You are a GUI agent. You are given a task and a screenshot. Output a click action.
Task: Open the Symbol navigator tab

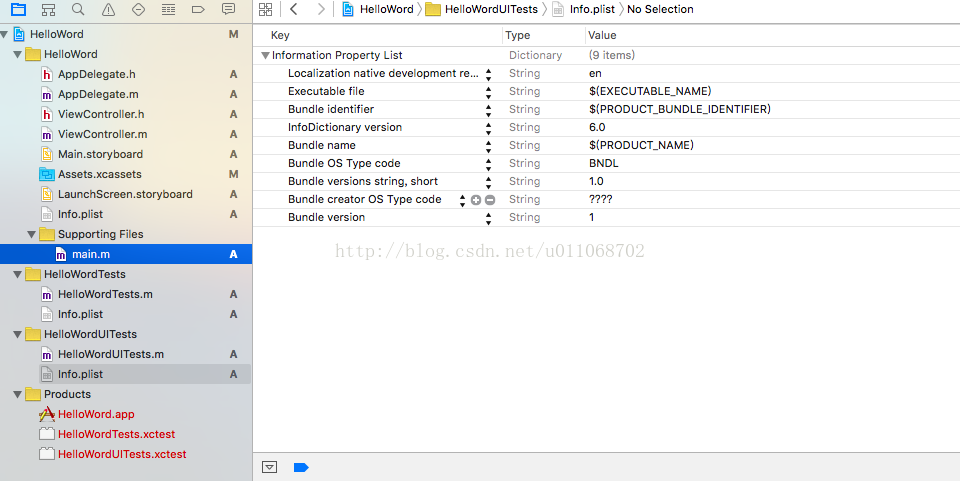point(48,9)
